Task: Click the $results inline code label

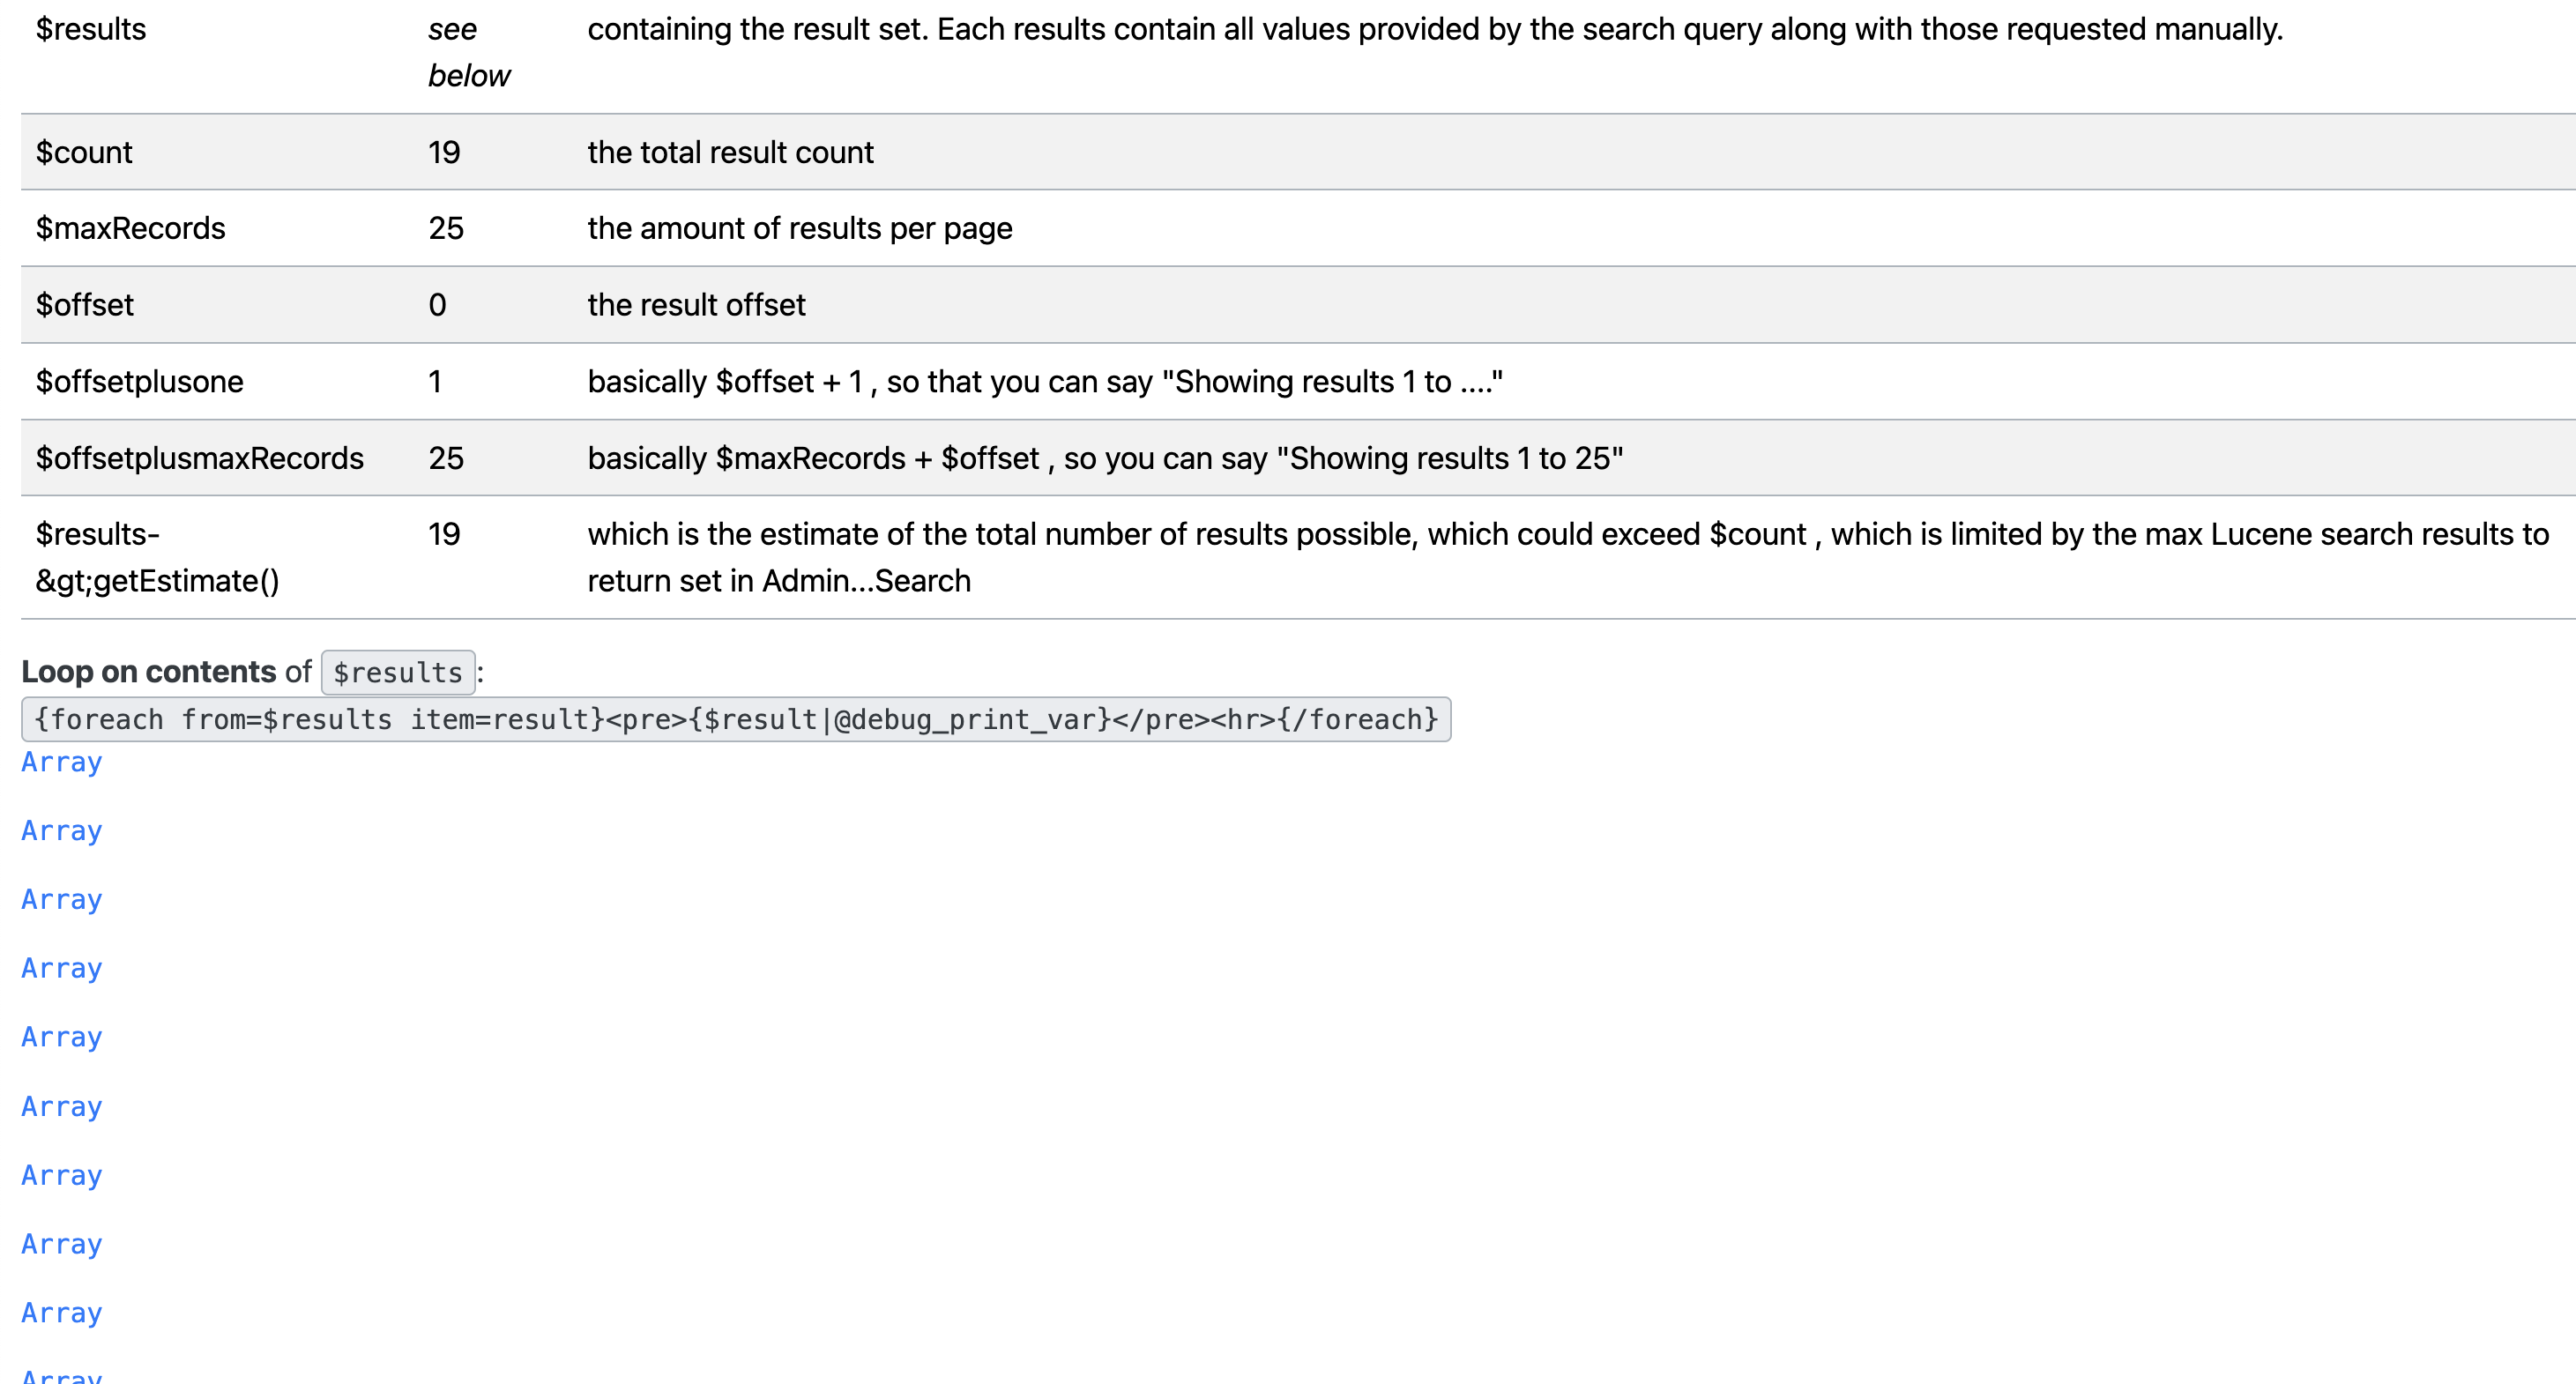Action: (x=398, y=672)
